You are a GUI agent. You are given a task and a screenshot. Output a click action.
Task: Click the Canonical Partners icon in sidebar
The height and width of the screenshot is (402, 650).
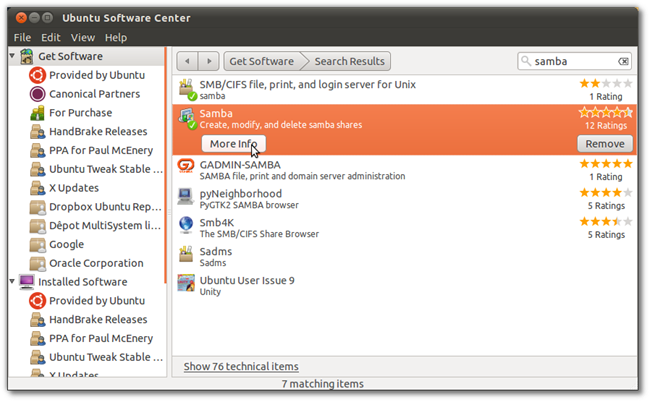35,94
